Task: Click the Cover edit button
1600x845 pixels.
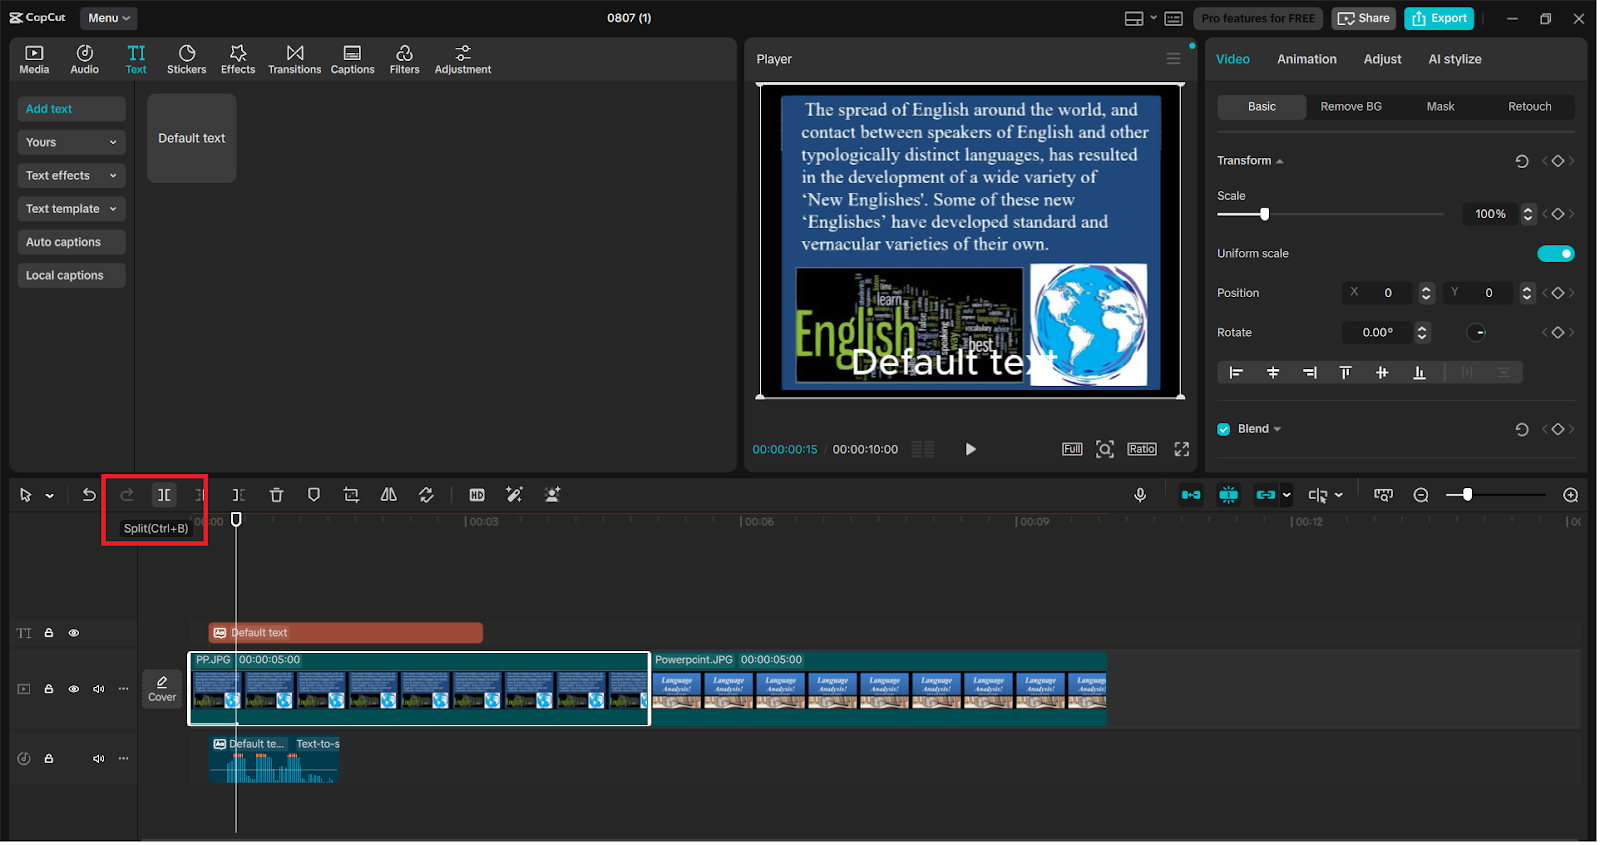Action: pyautogui.click(x=162, y=689)
